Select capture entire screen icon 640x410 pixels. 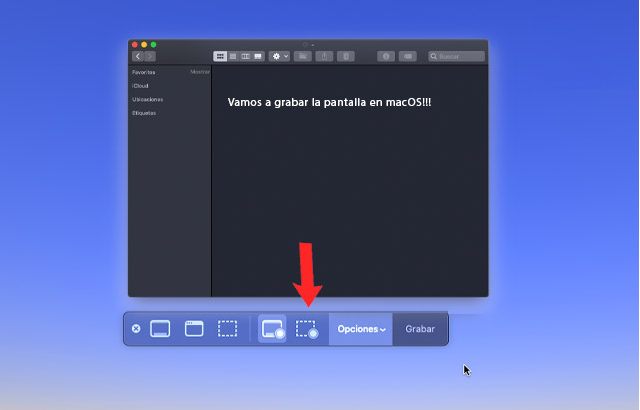coord(160,328)
